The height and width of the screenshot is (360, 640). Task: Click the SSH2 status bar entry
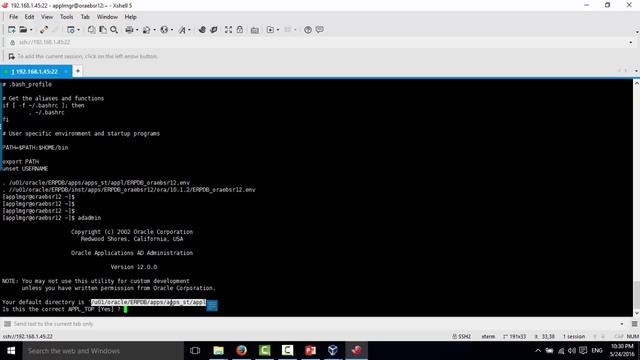click(x=461, y=337)
